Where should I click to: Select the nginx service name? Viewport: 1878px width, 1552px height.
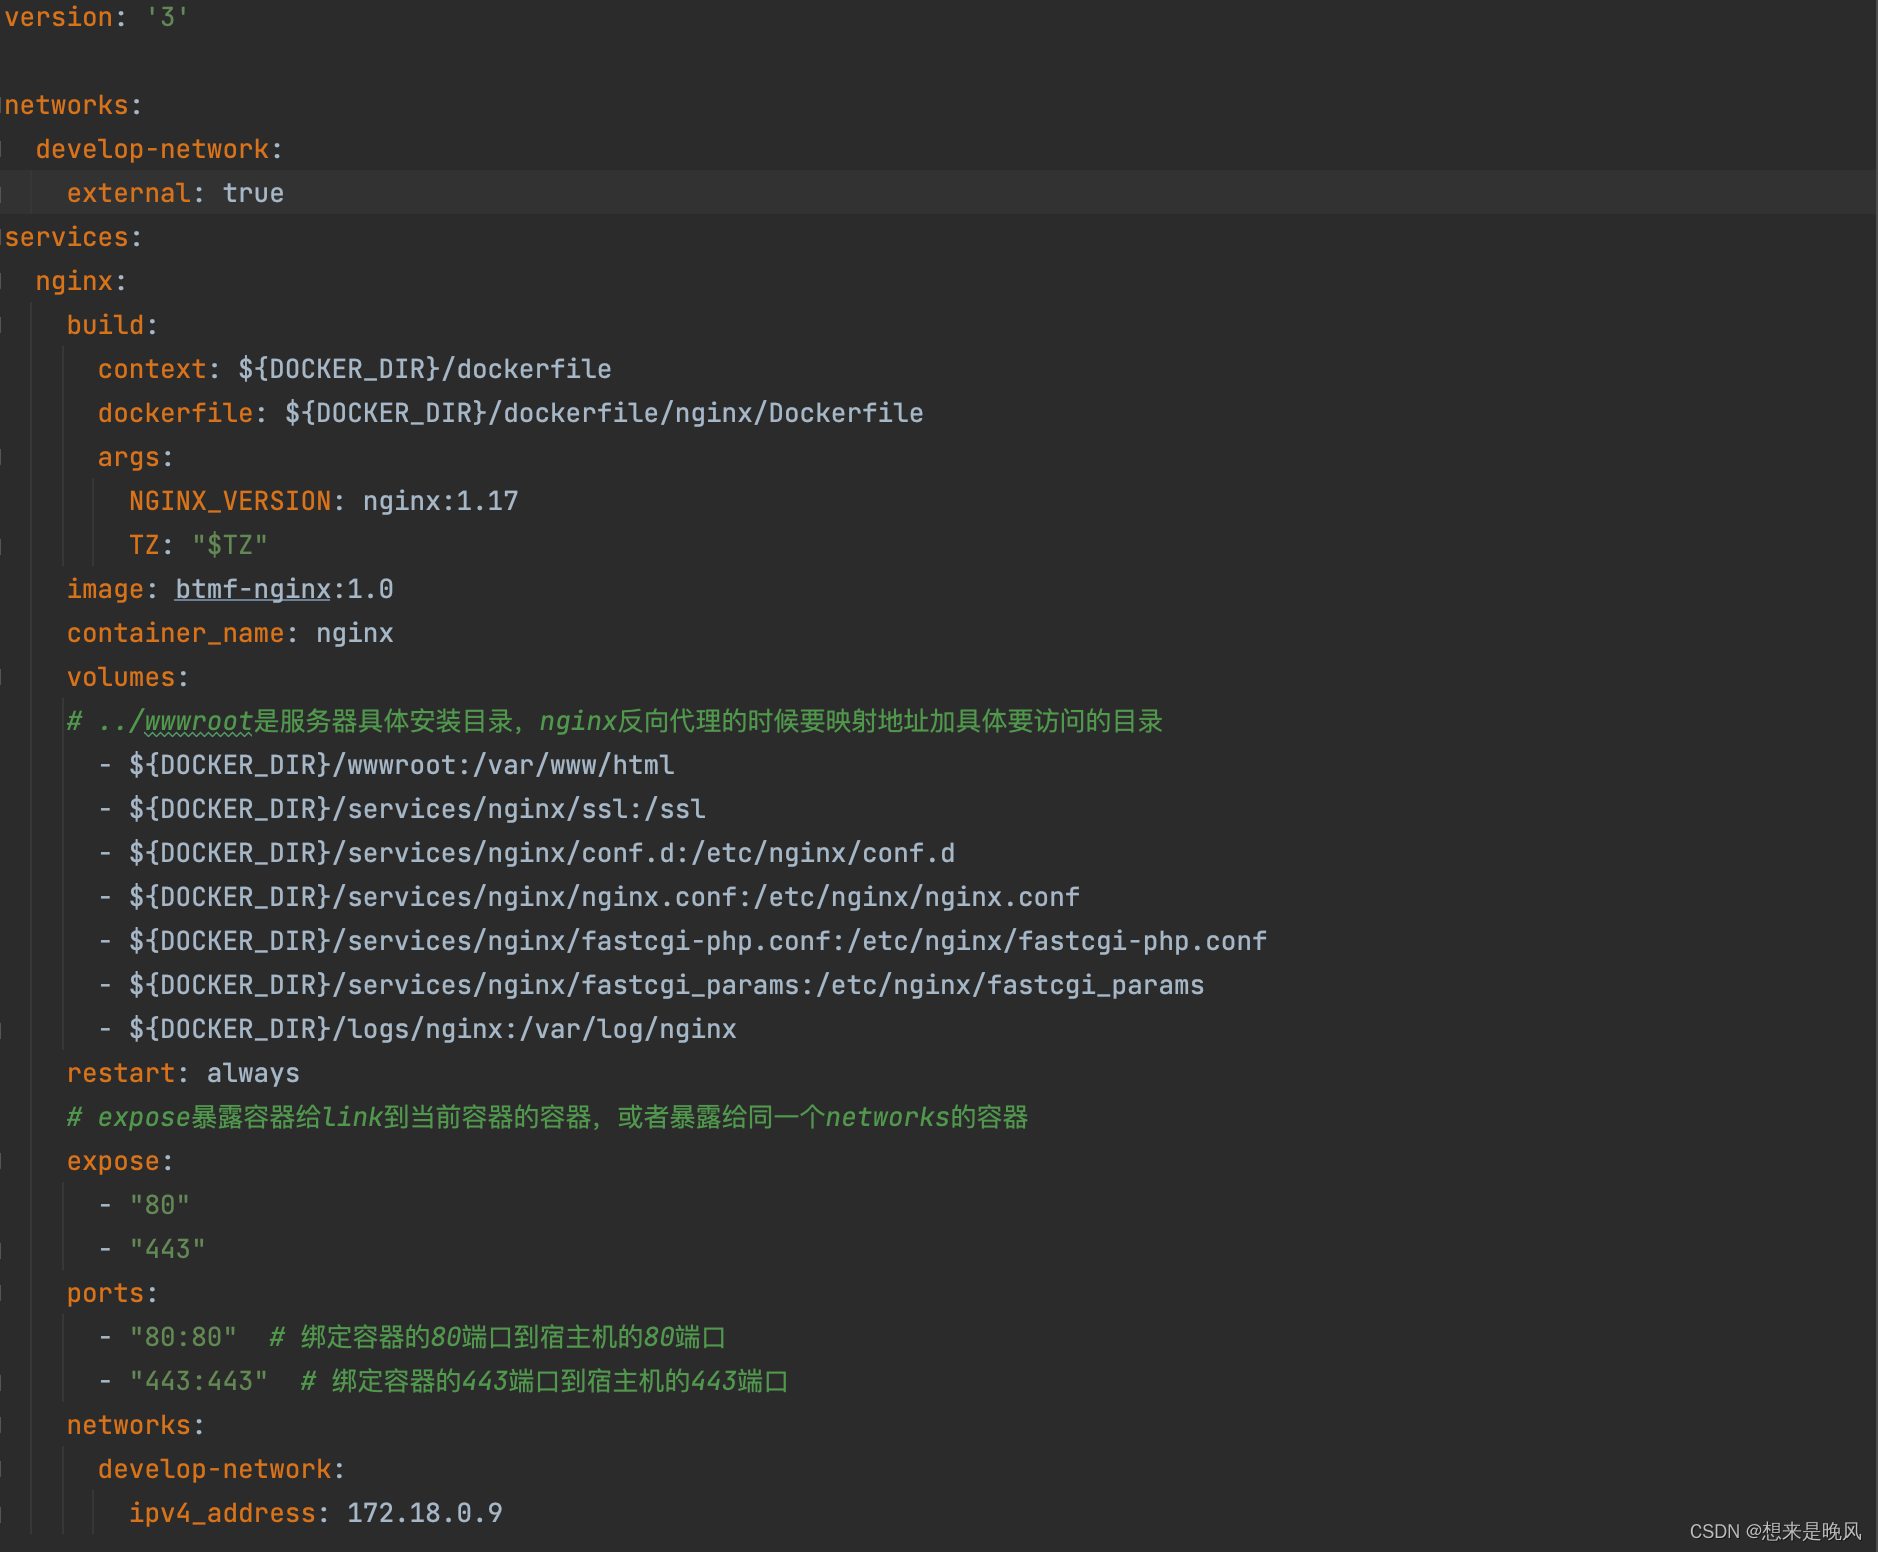coord(75,281)
